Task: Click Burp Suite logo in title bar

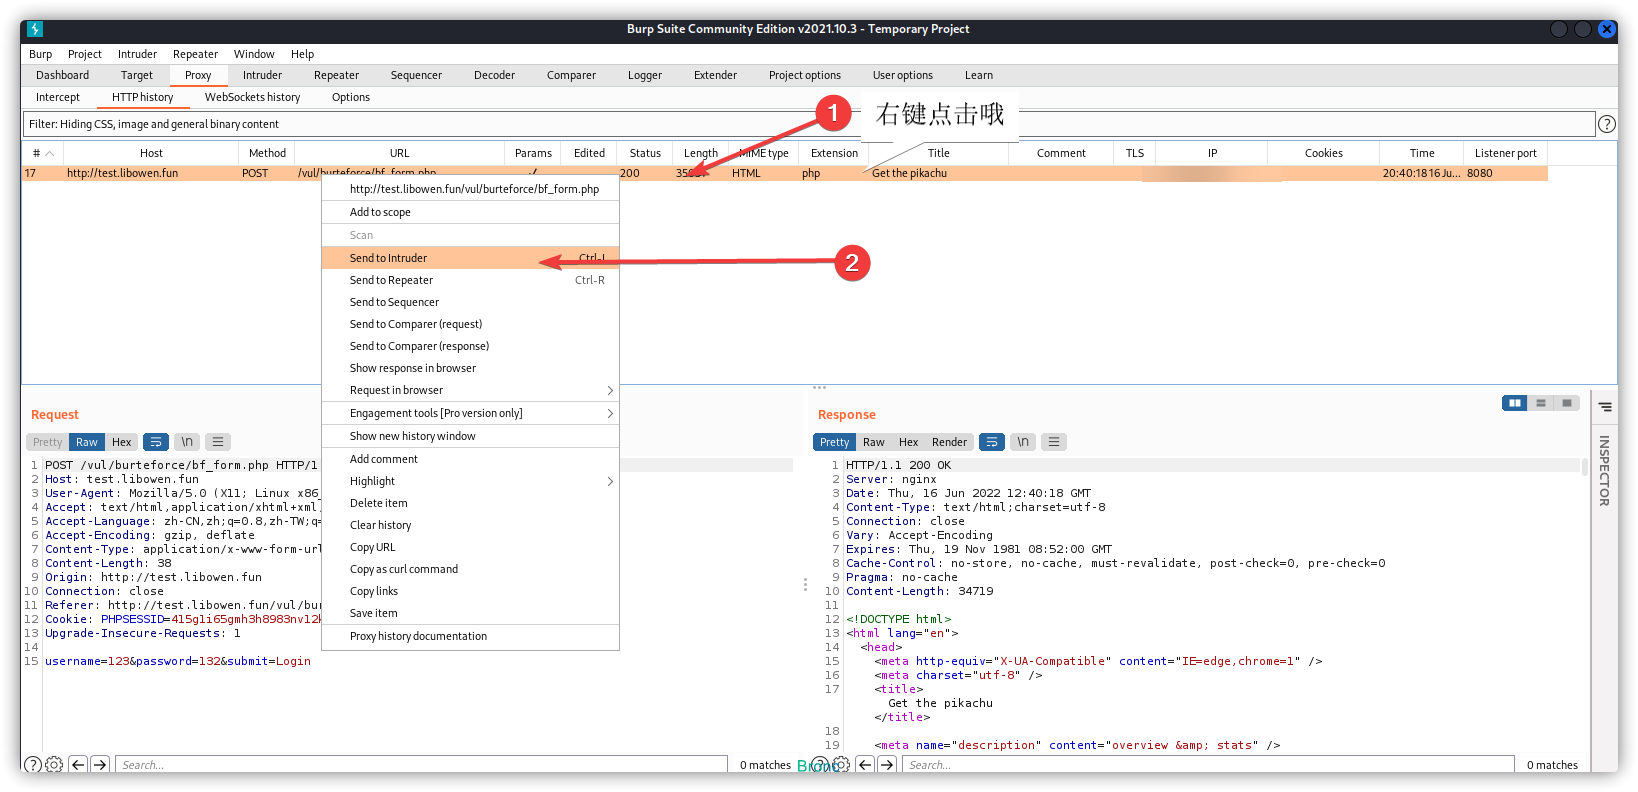Action: click(35, 29)
